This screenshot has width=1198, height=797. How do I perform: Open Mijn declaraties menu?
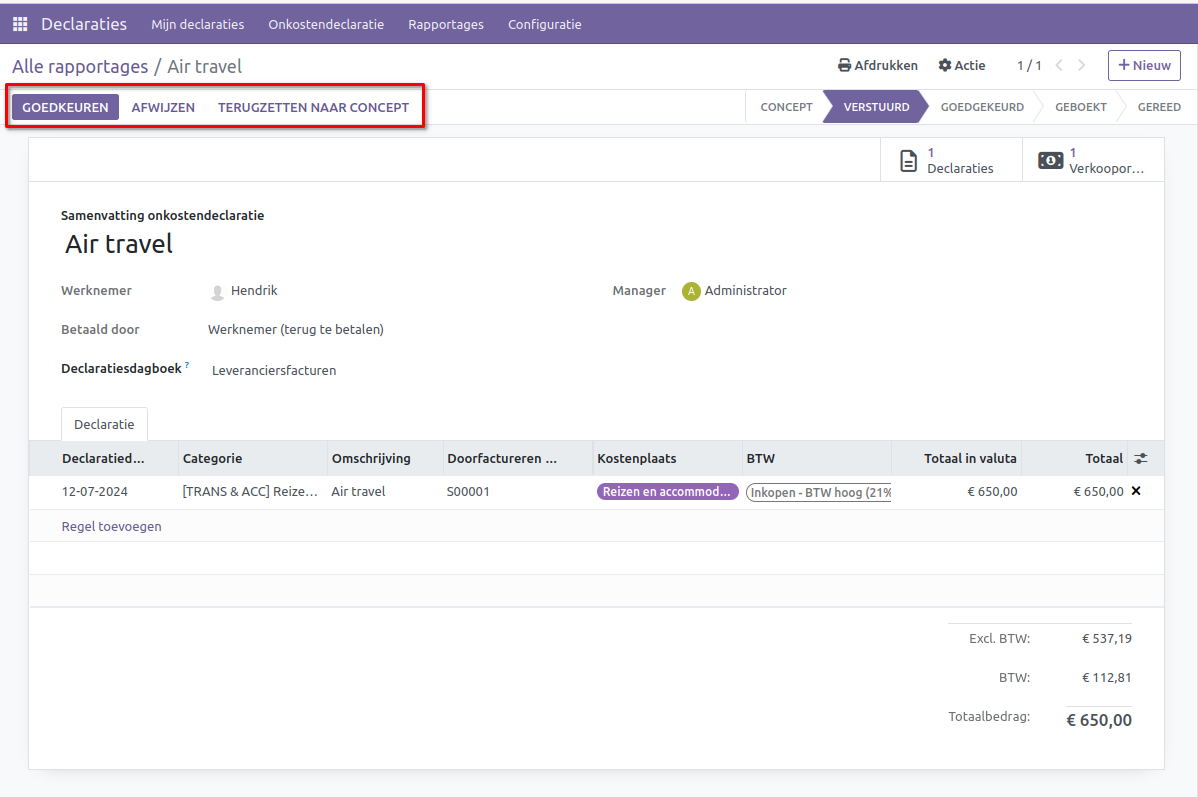pos(197,24)
